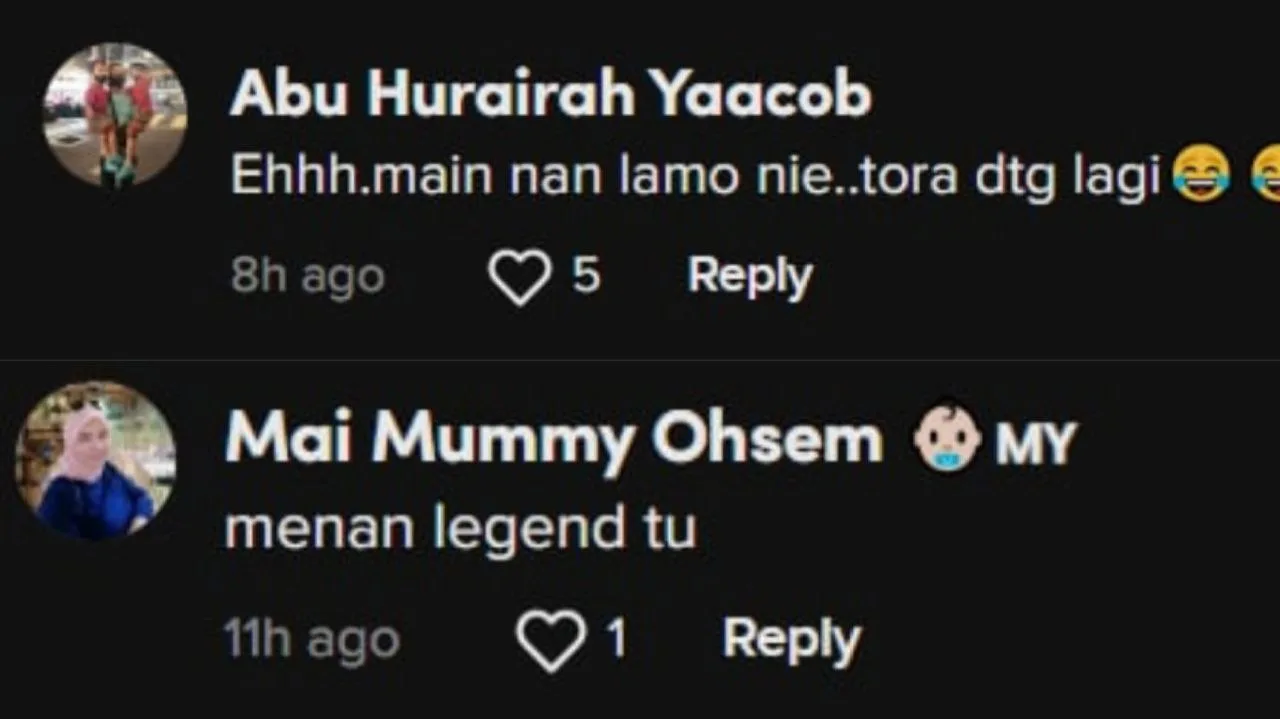Image resolution: width=1280 pixels, height=719 pixels.
Task: Open the username Abu Hurairah Yaacob
Action: click(x=550, y=95)
